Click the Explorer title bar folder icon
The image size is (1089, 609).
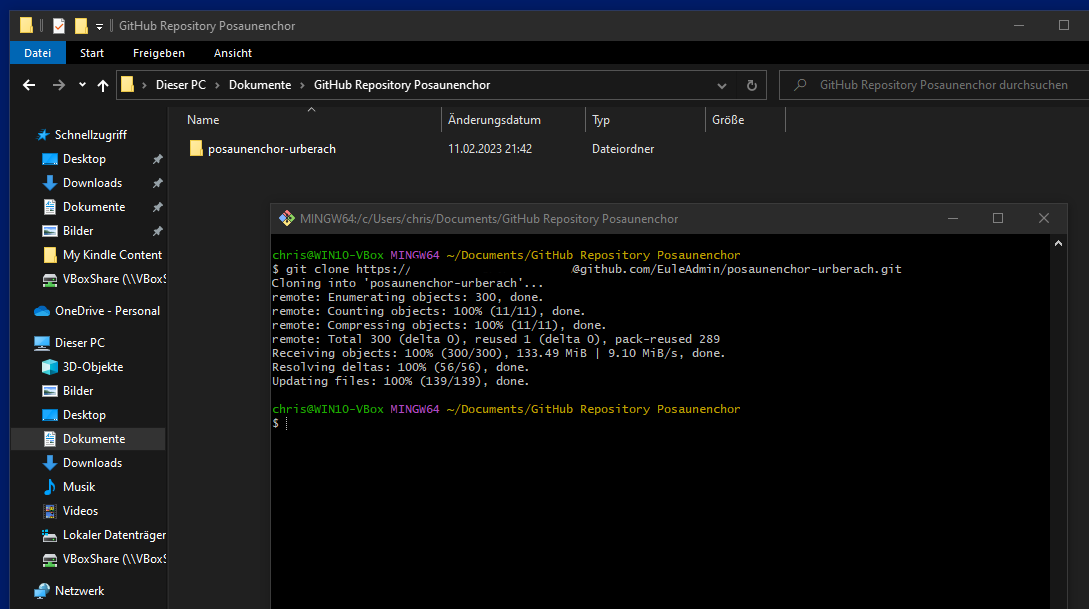tap(26, 26)
